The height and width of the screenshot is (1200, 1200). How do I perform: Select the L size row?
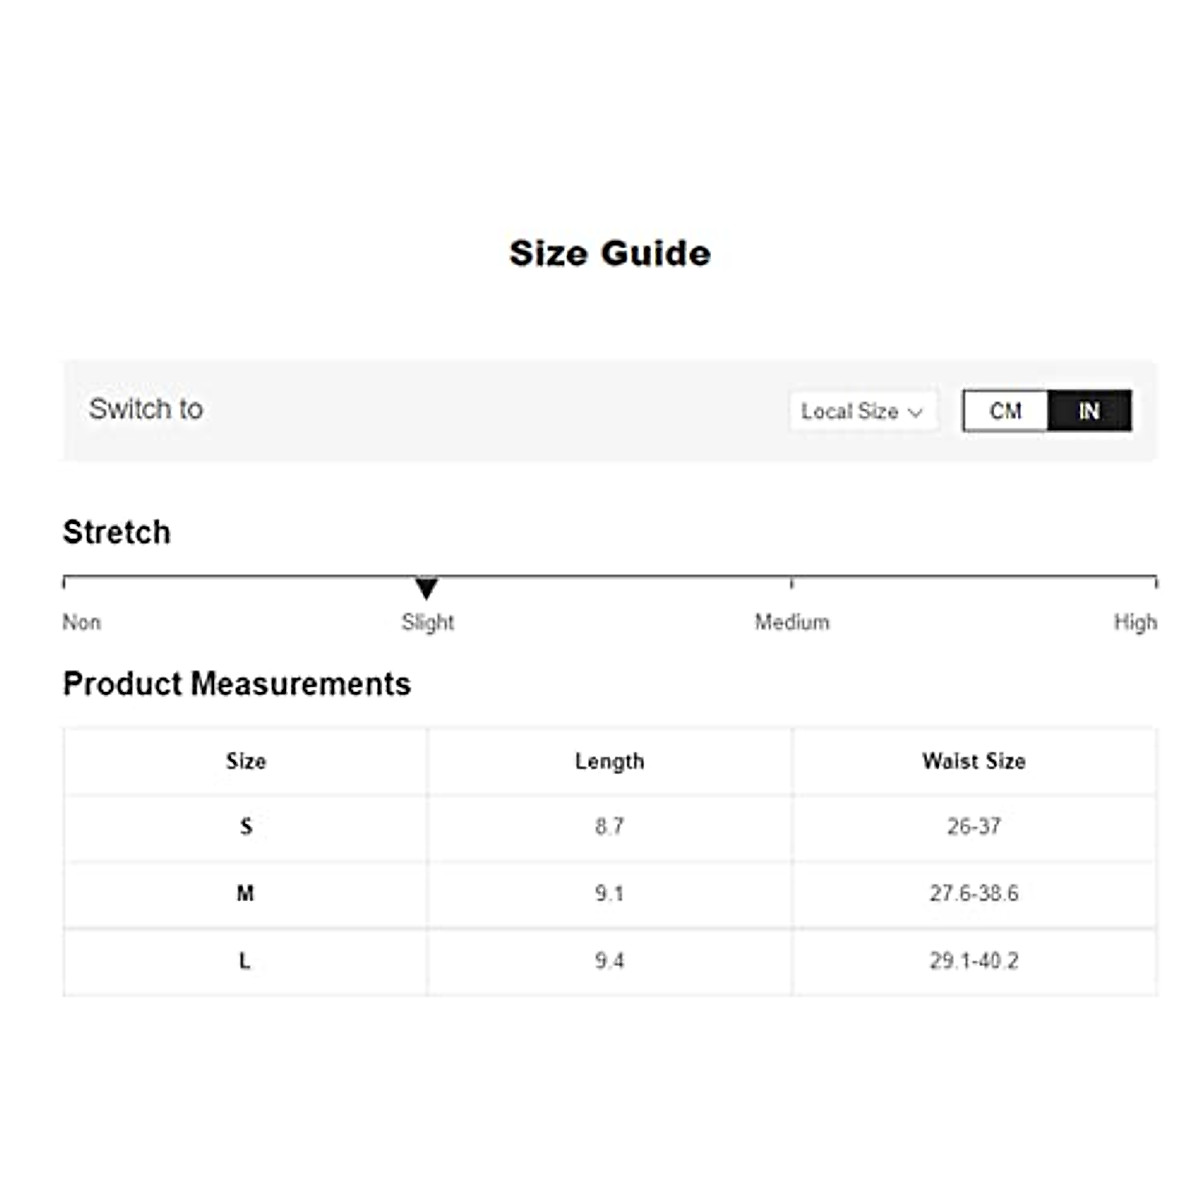point(245,961)
